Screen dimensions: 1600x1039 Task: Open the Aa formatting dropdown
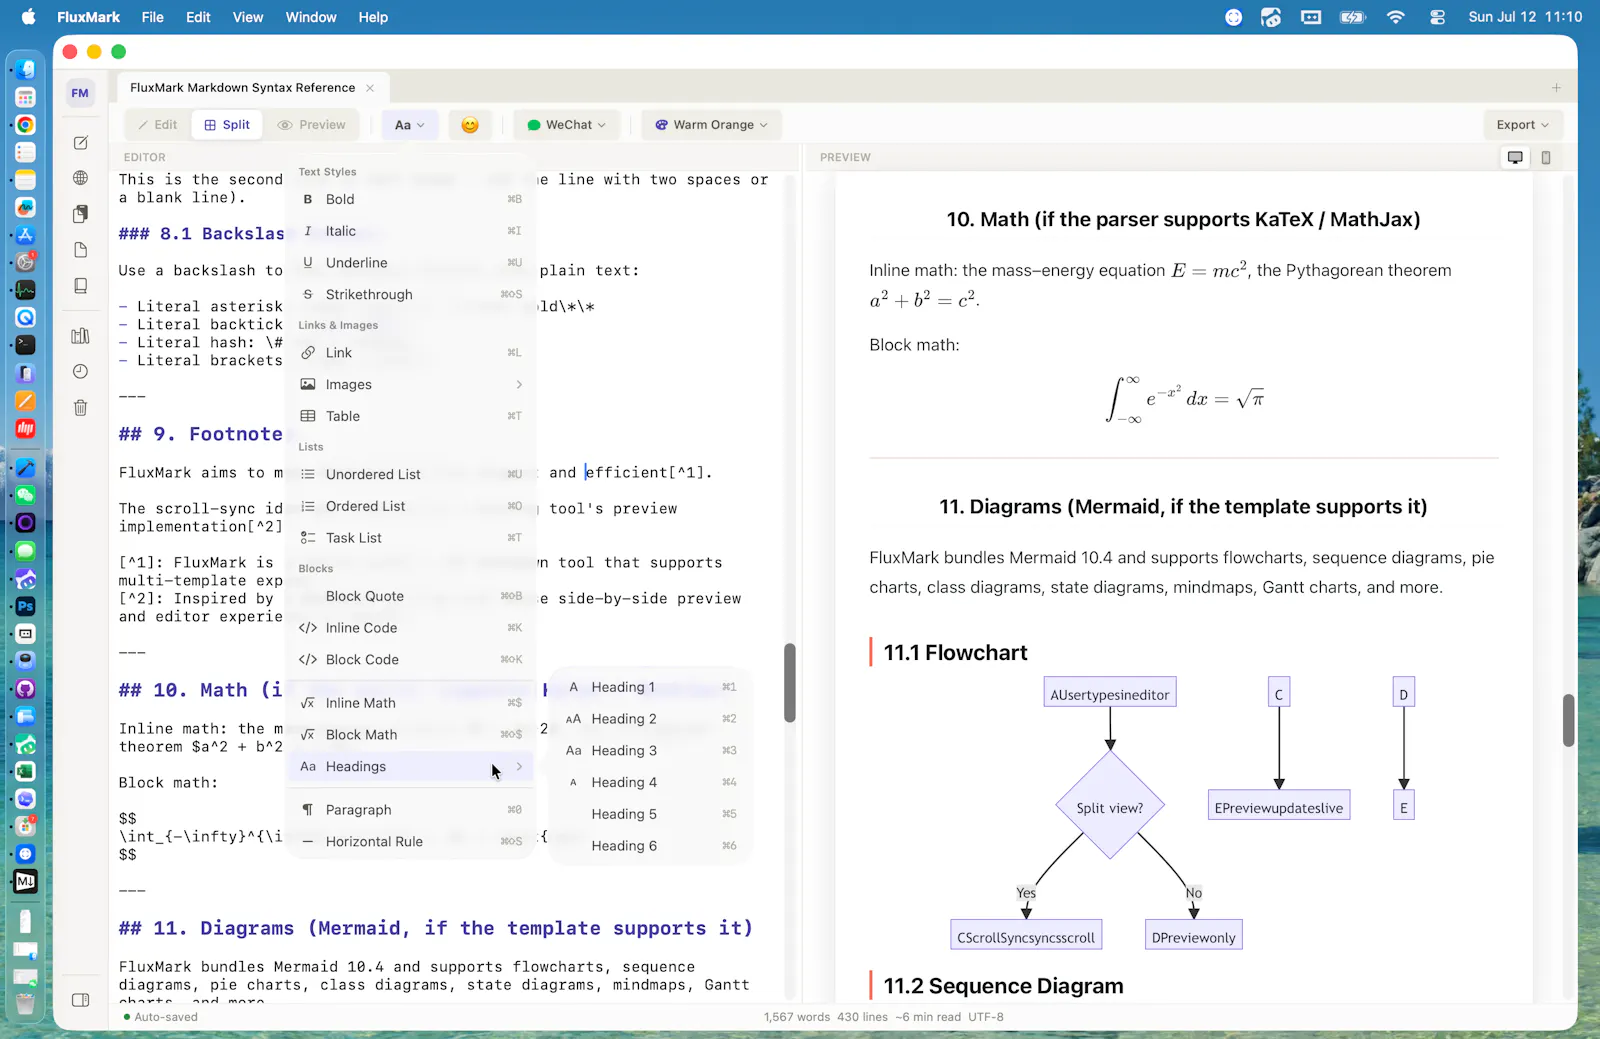coord(410,125)
